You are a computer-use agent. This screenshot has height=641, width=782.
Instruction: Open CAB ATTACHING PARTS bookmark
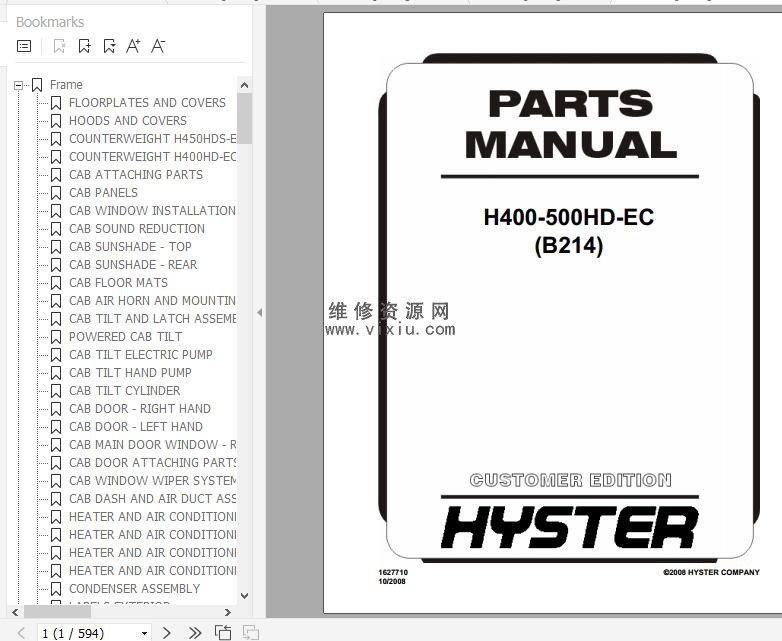click(x=136, y=175)
